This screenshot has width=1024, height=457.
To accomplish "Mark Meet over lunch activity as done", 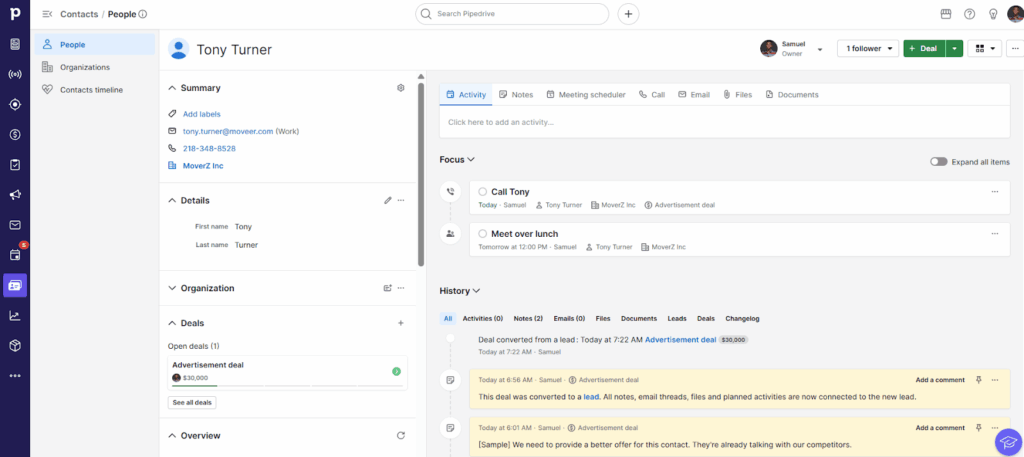I will pos(482,234).
